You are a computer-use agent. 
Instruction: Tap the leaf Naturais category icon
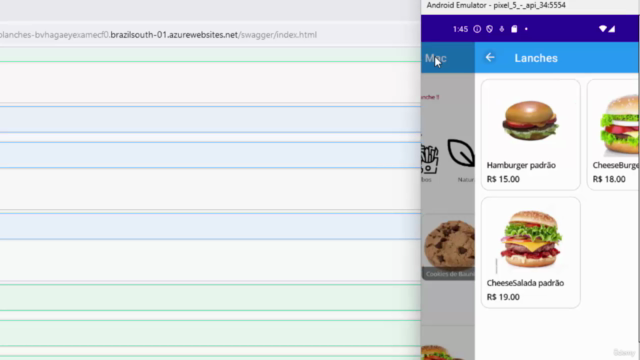(x=461, y=153)
